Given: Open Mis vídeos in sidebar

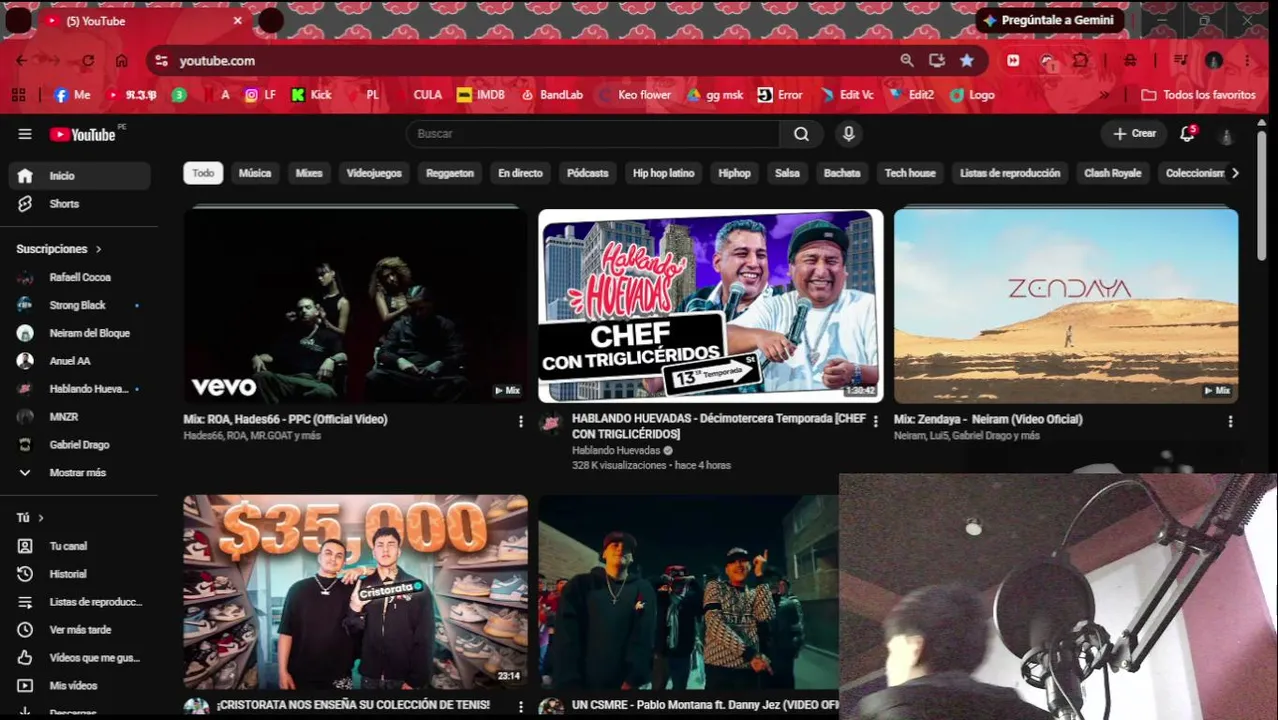Looking at the screenshot, I should tap(80, 686).
